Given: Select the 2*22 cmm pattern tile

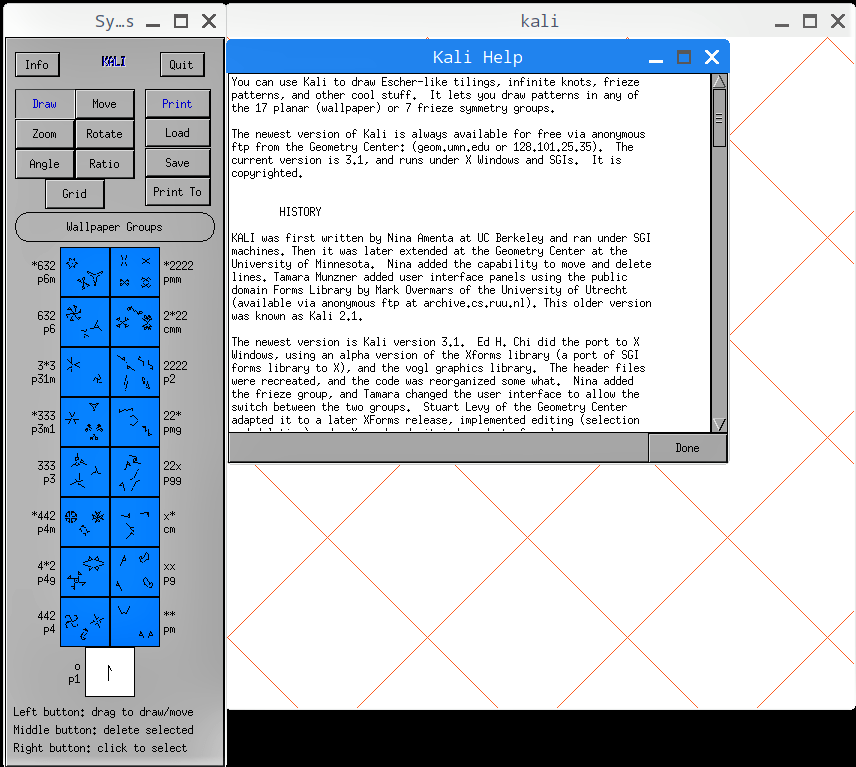Looking at the screenshot, I should pyautogui.click(x=135, y=322).
